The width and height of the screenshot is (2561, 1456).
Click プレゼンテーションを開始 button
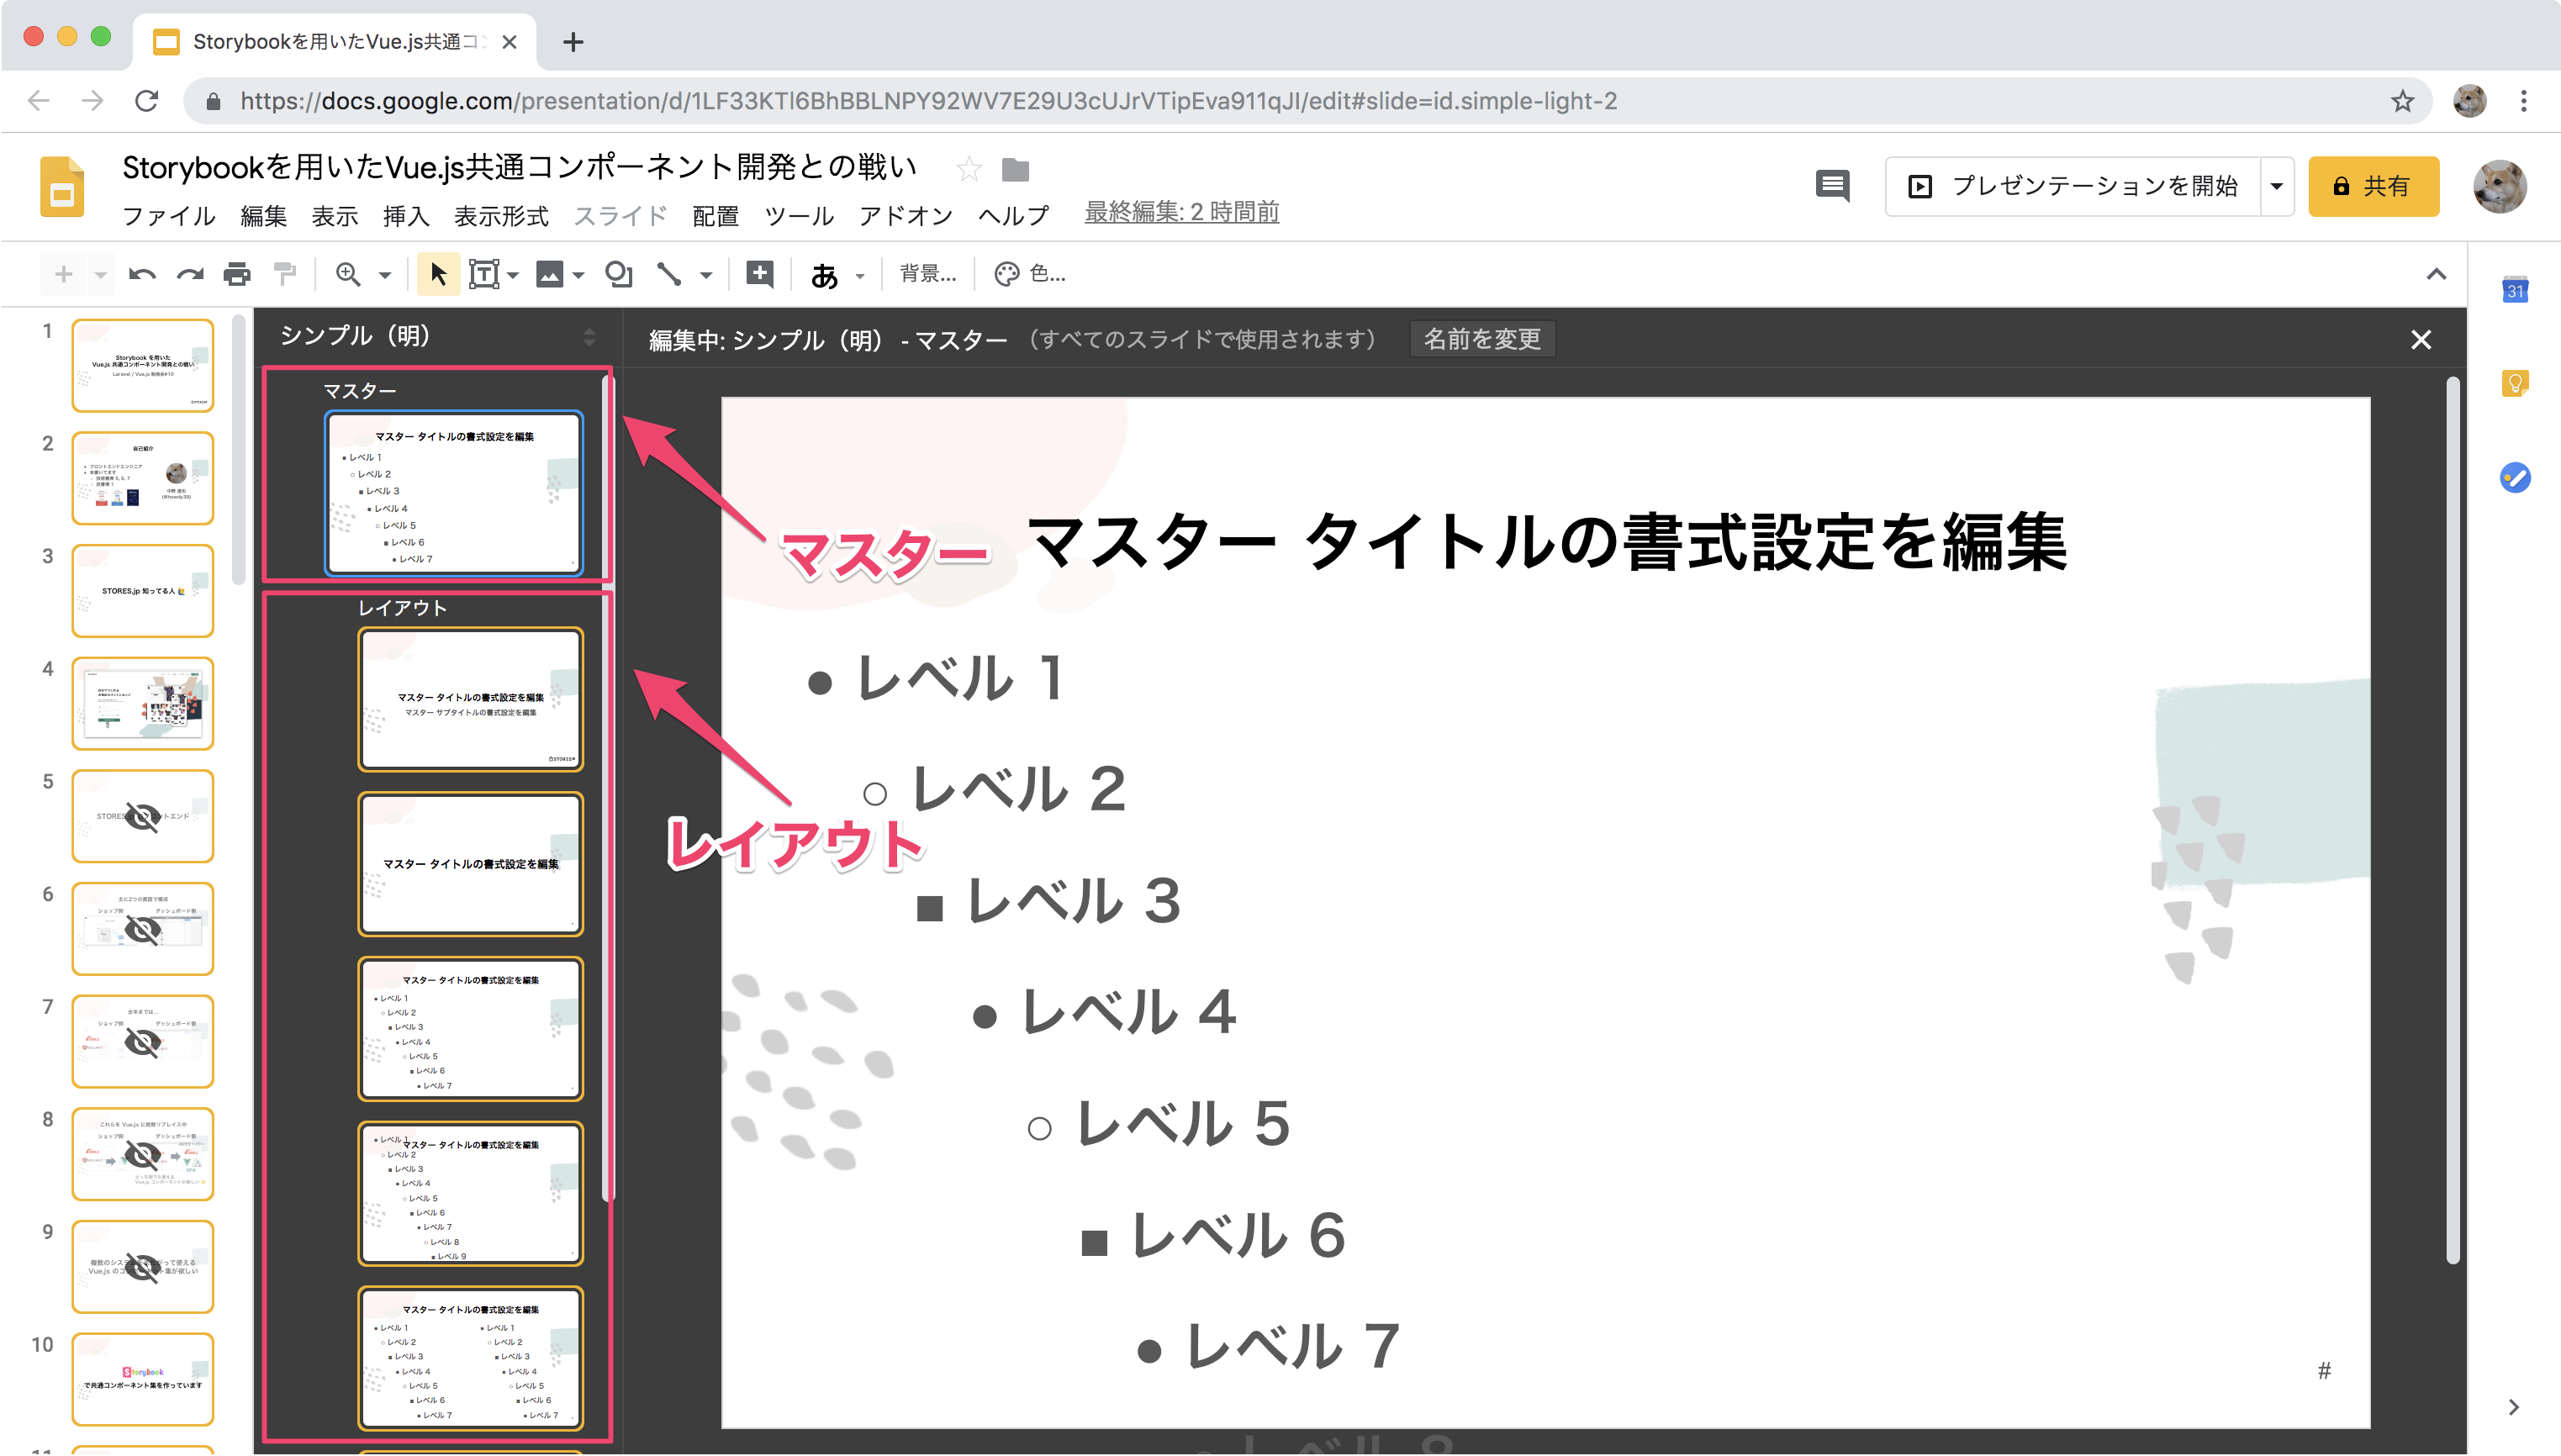(2073, 186)
